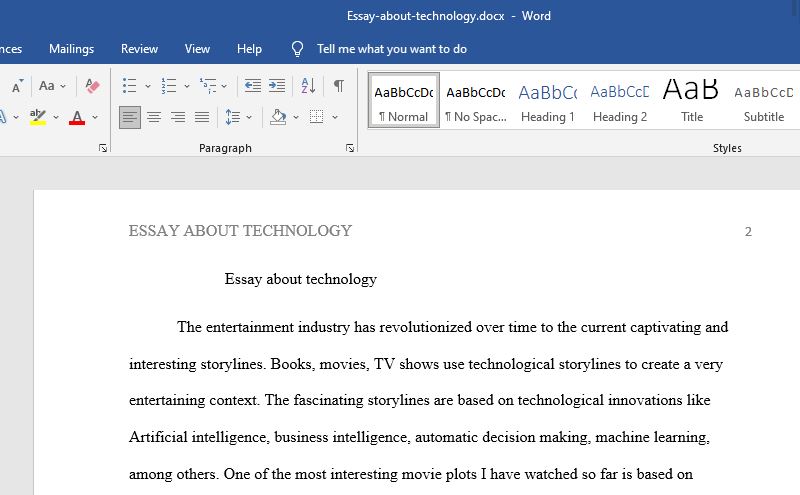Screen dimensions: 800x495
Task: Click the Multilevel List icon
Action: tap(208, 86)
